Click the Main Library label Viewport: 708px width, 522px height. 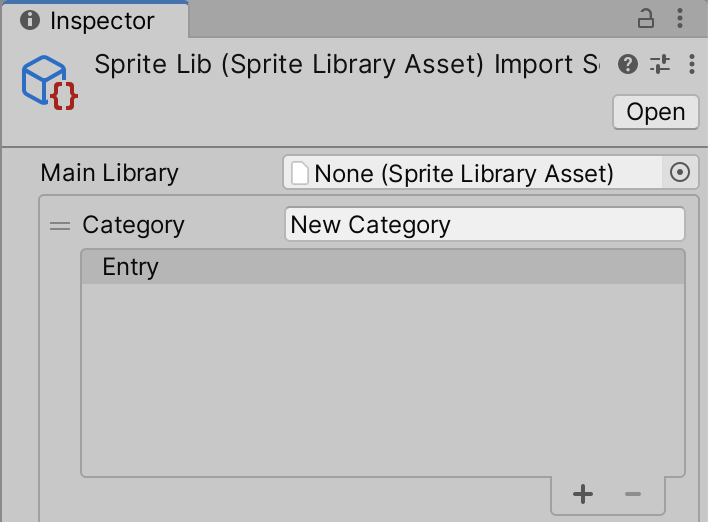click(x=109, y=173)
